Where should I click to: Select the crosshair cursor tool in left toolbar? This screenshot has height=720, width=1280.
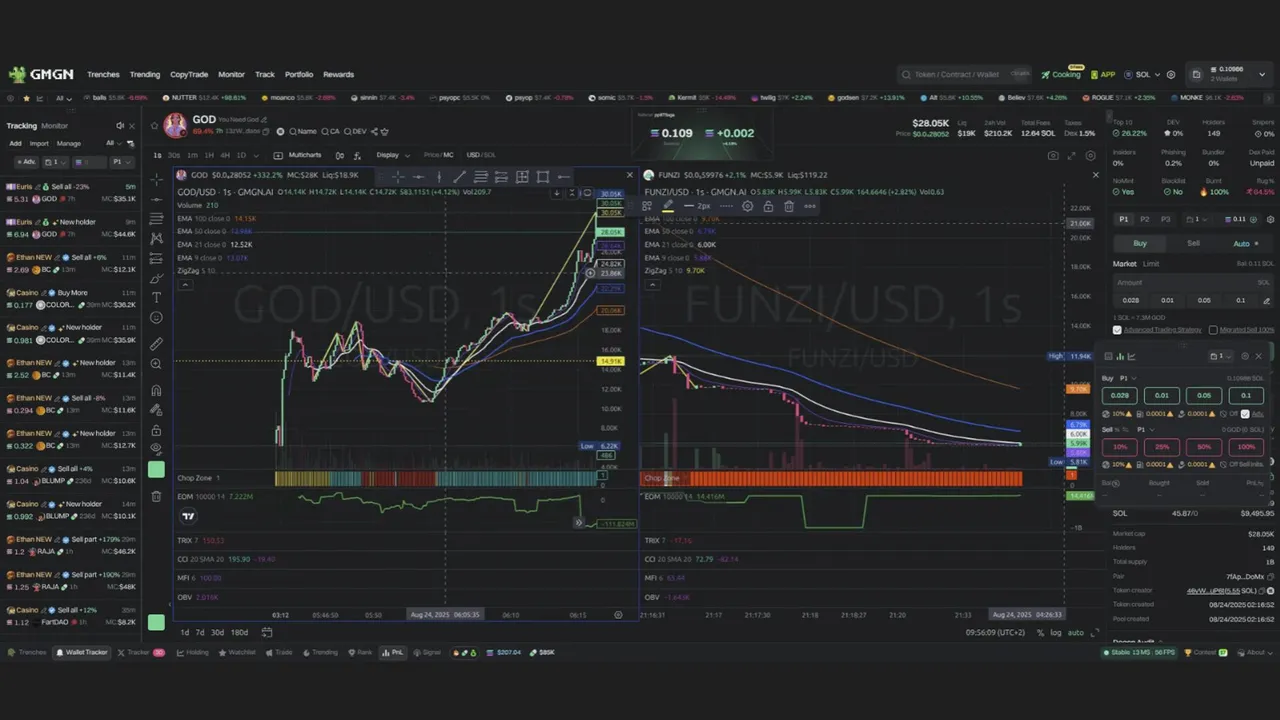pyautogui.click(x=156, y=179)
